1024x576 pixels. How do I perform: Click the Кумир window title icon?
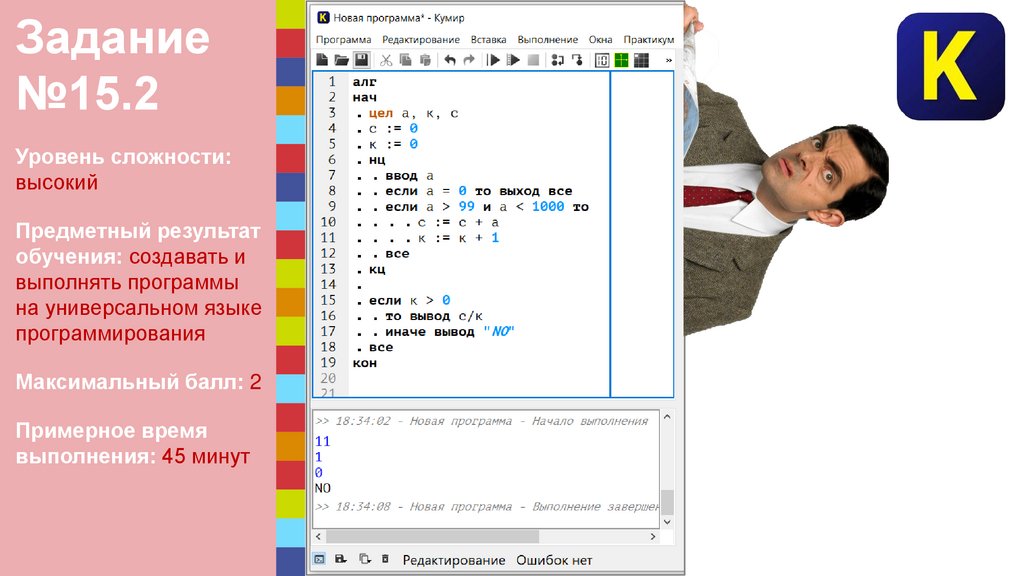click(x=323, y=18)
